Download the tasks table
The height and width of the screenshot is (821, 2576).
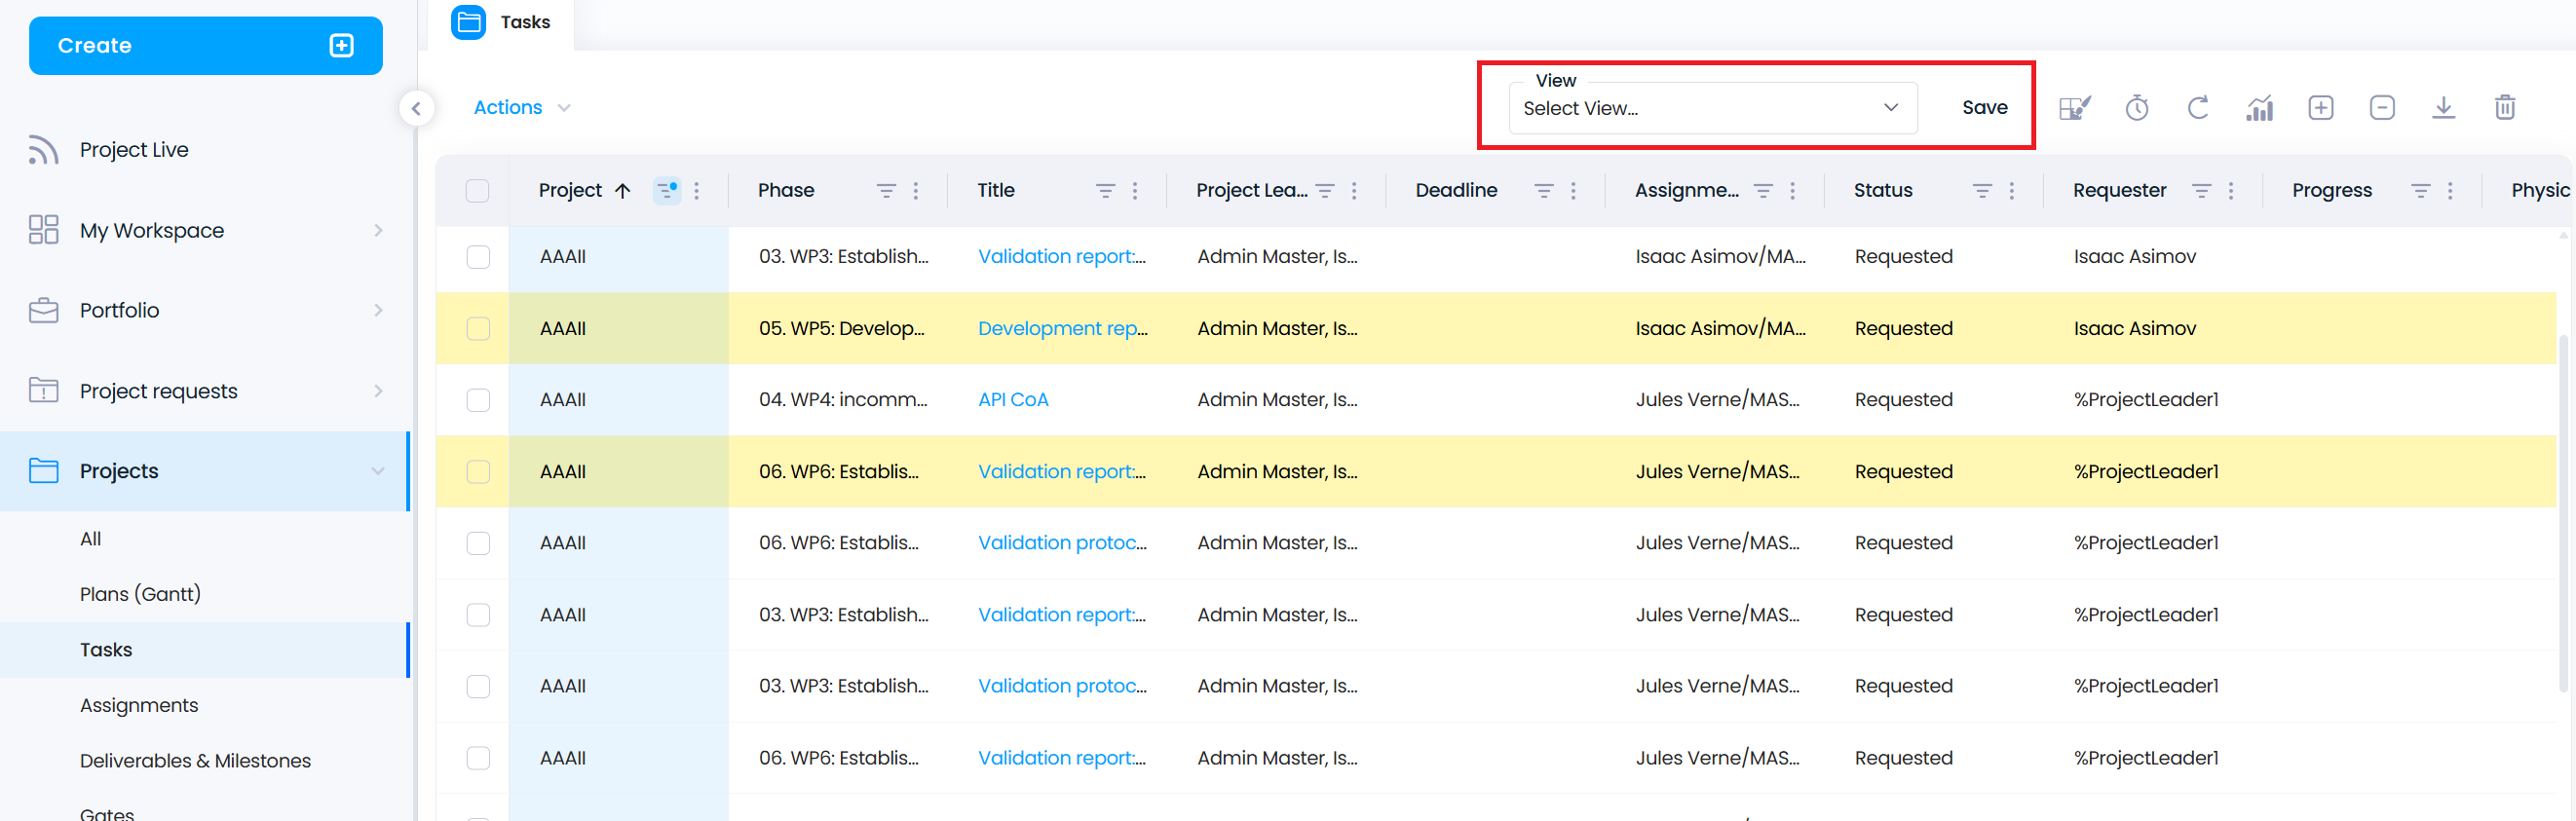(x=2443, y=108)
